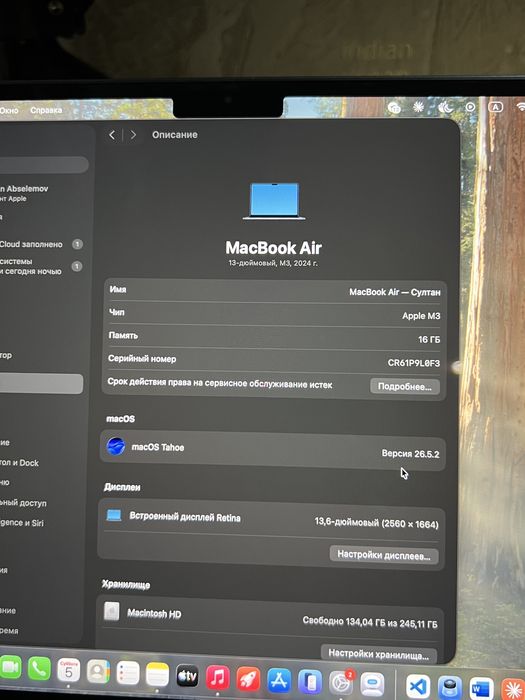Click the Подробнее… button
Image resolution: width=525 pixels, height=700 pixels.
coord(404,387)
